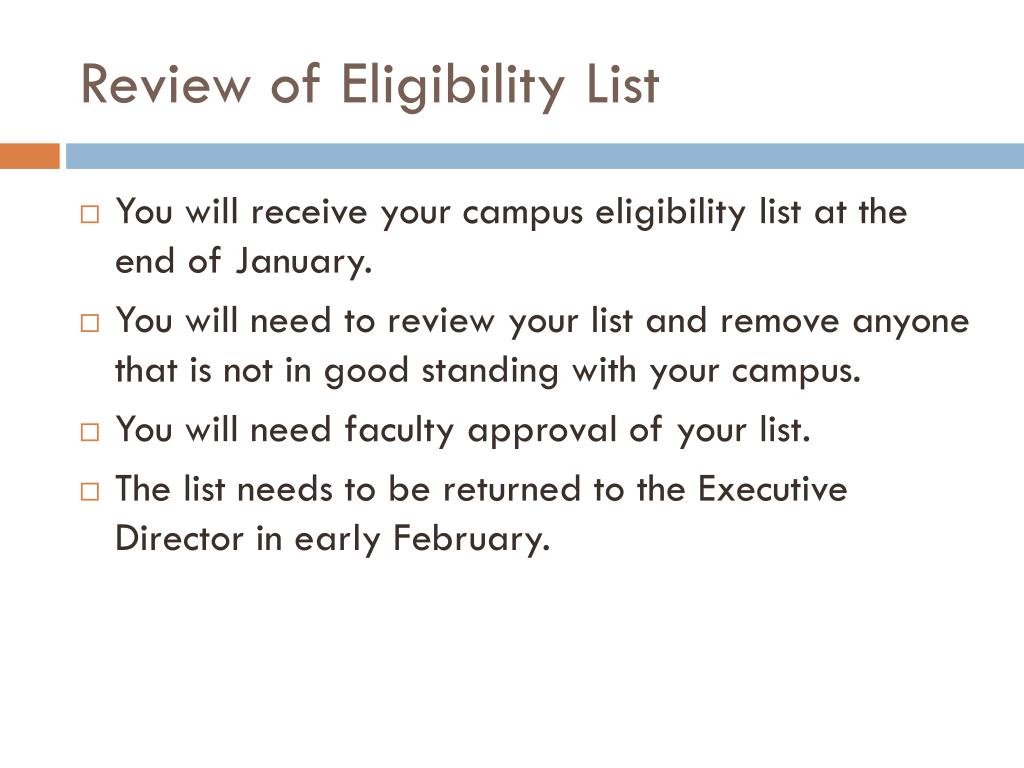
Task: Select the fourth square bullet marker
Action: 89,491
